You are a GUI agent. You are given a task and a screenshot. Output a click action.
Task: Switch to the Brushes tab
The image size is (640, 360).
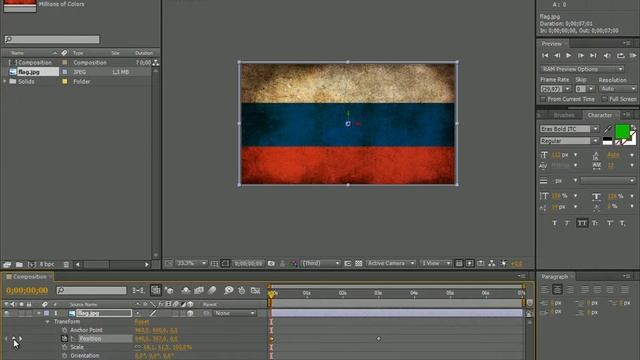564,115
